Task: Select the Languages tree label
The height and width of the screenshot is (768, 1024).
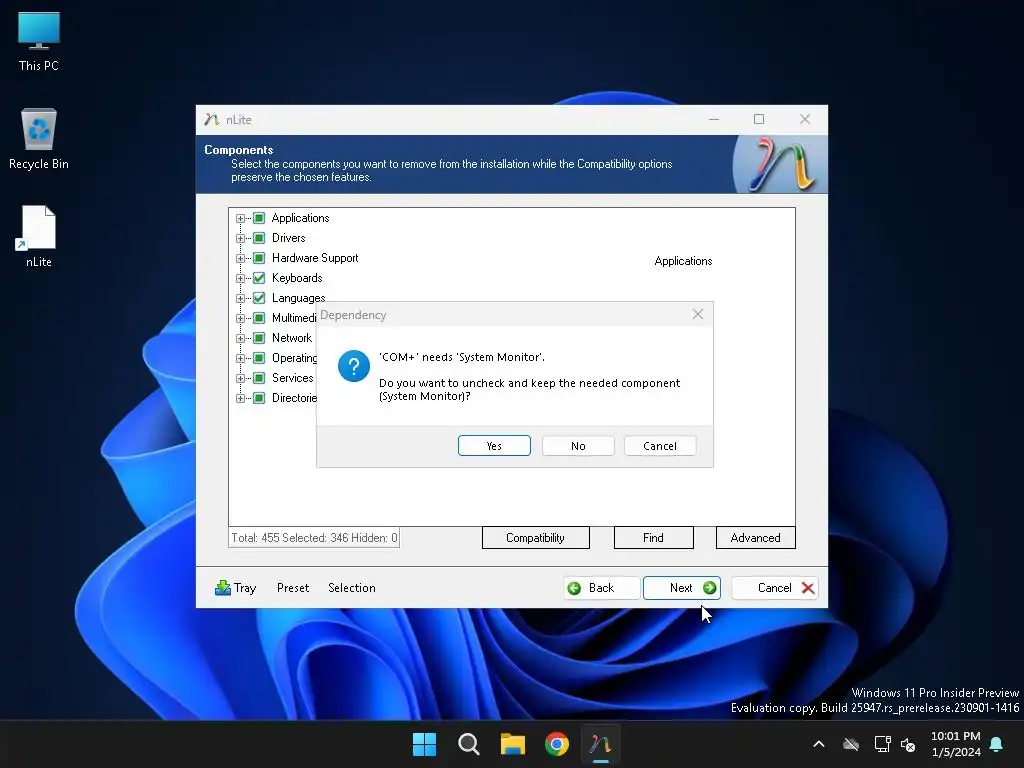Action: 298,298
